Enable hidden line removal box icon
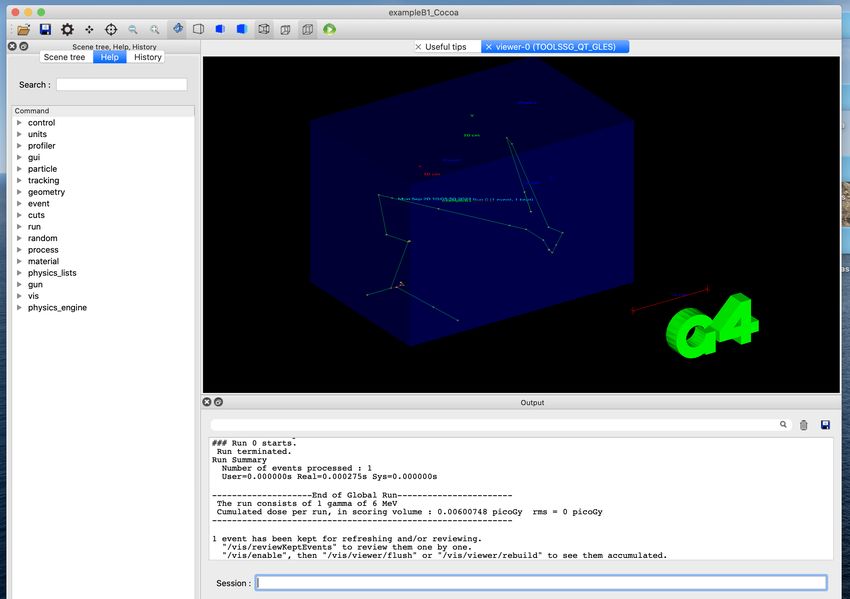The width and height of the screenshot is (850, 599). click(x=198, y=29)
